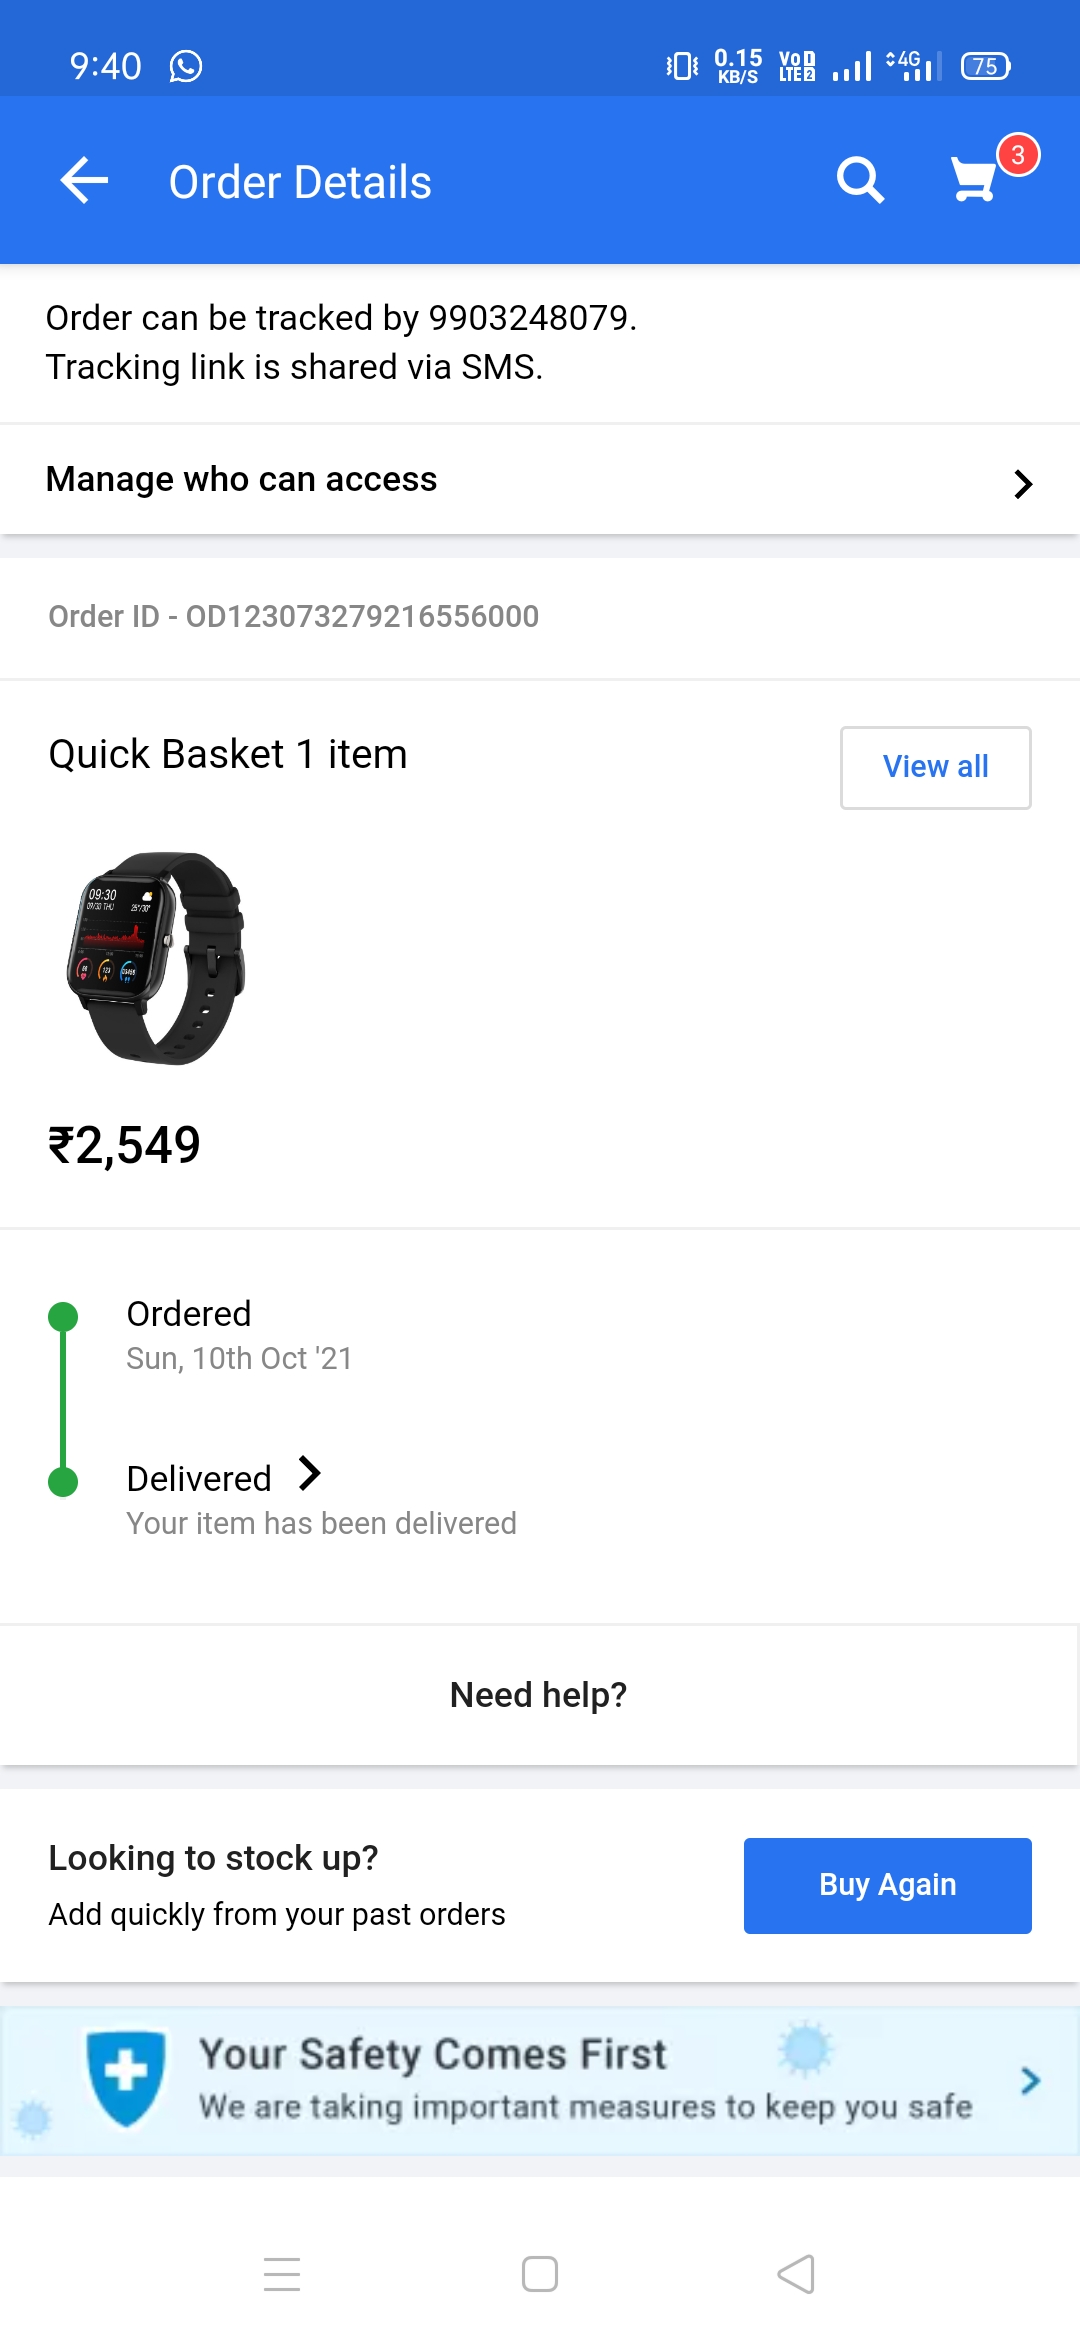Tap the Ordered green progress dot
The width and height of the screenshot is (1080, 2340).
tap(63, 1317)
